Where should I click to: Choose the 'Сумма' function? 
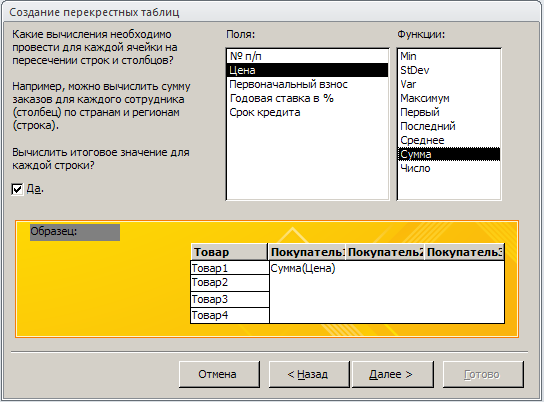[449, 154]
